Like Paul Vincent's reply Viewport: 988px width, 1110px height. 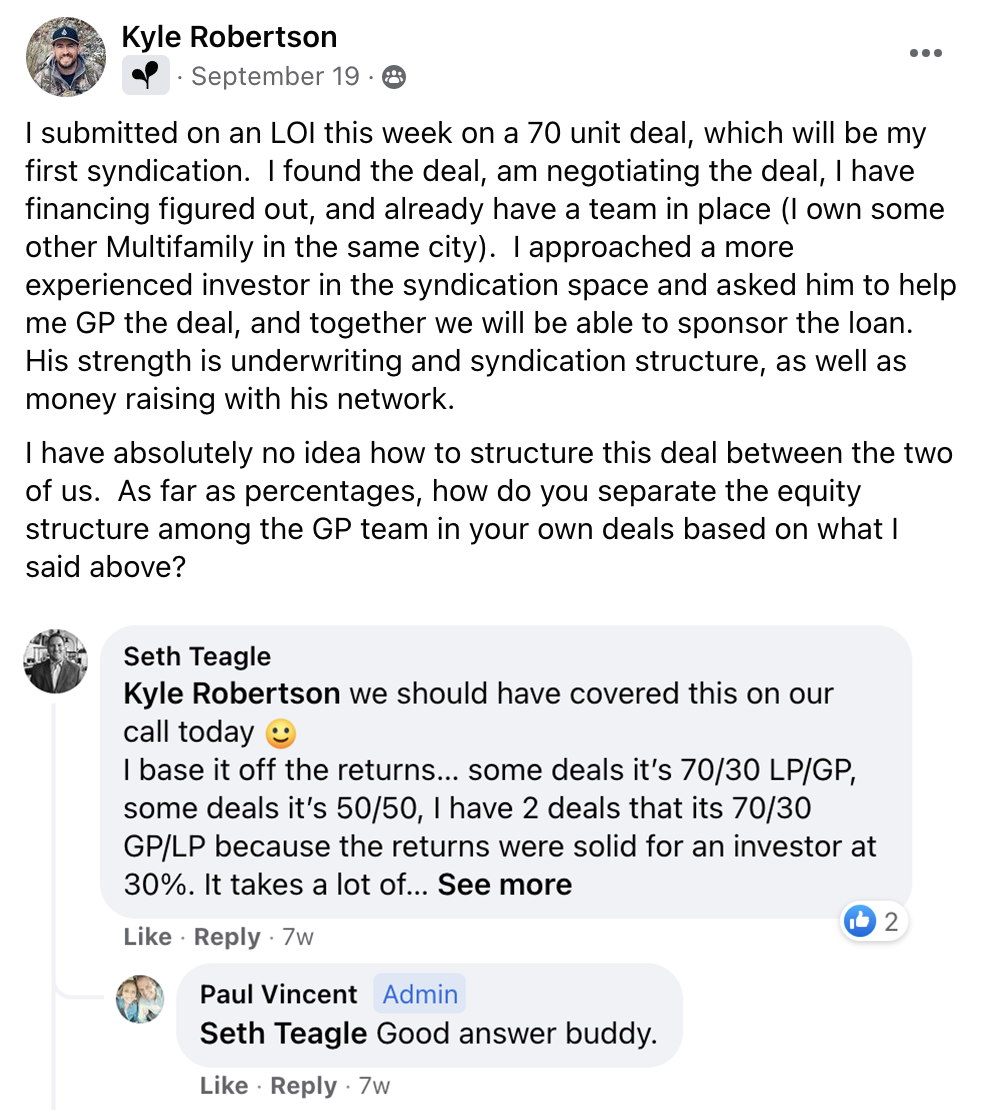(223, 1086)
